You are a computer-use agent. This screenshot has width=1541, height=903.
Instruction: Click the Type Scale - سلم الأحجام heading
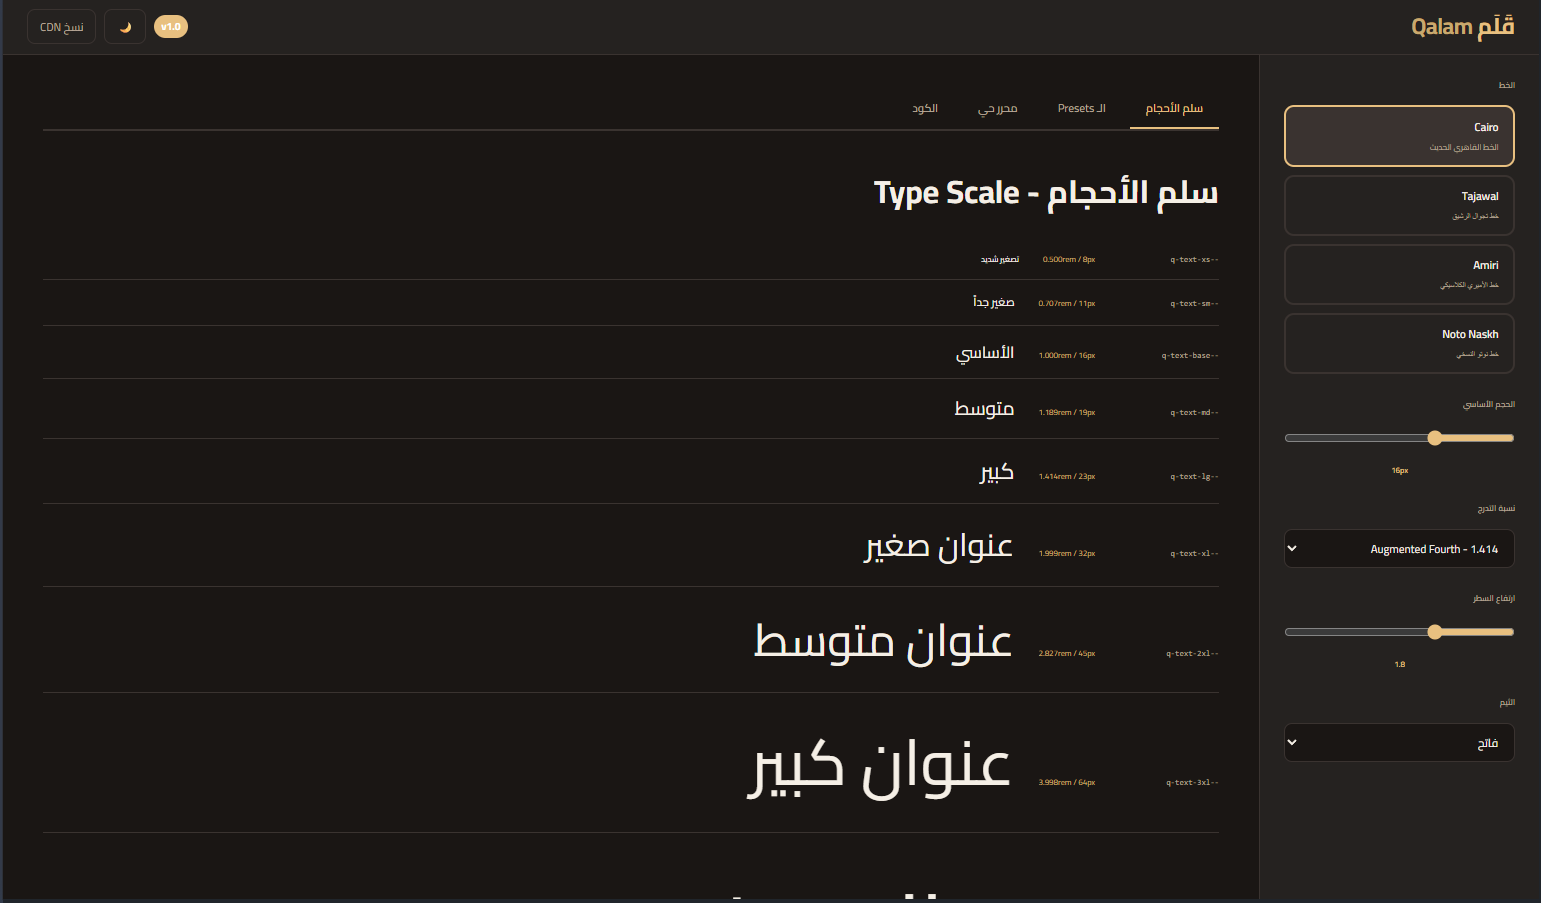coord(1046,193)
